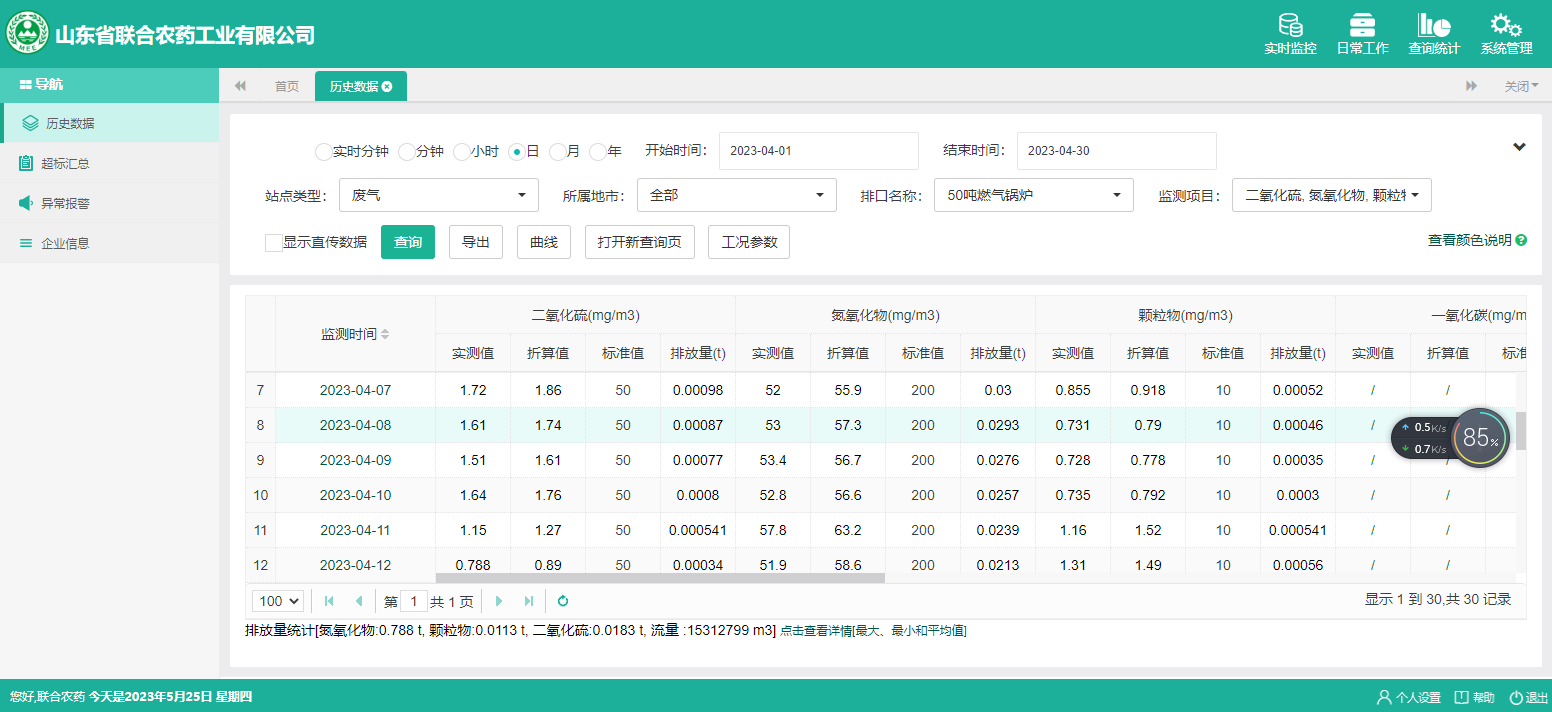1552x712 pixels.
Task: Click the 2023-04-07 date cell
Action: coord(355,390)
